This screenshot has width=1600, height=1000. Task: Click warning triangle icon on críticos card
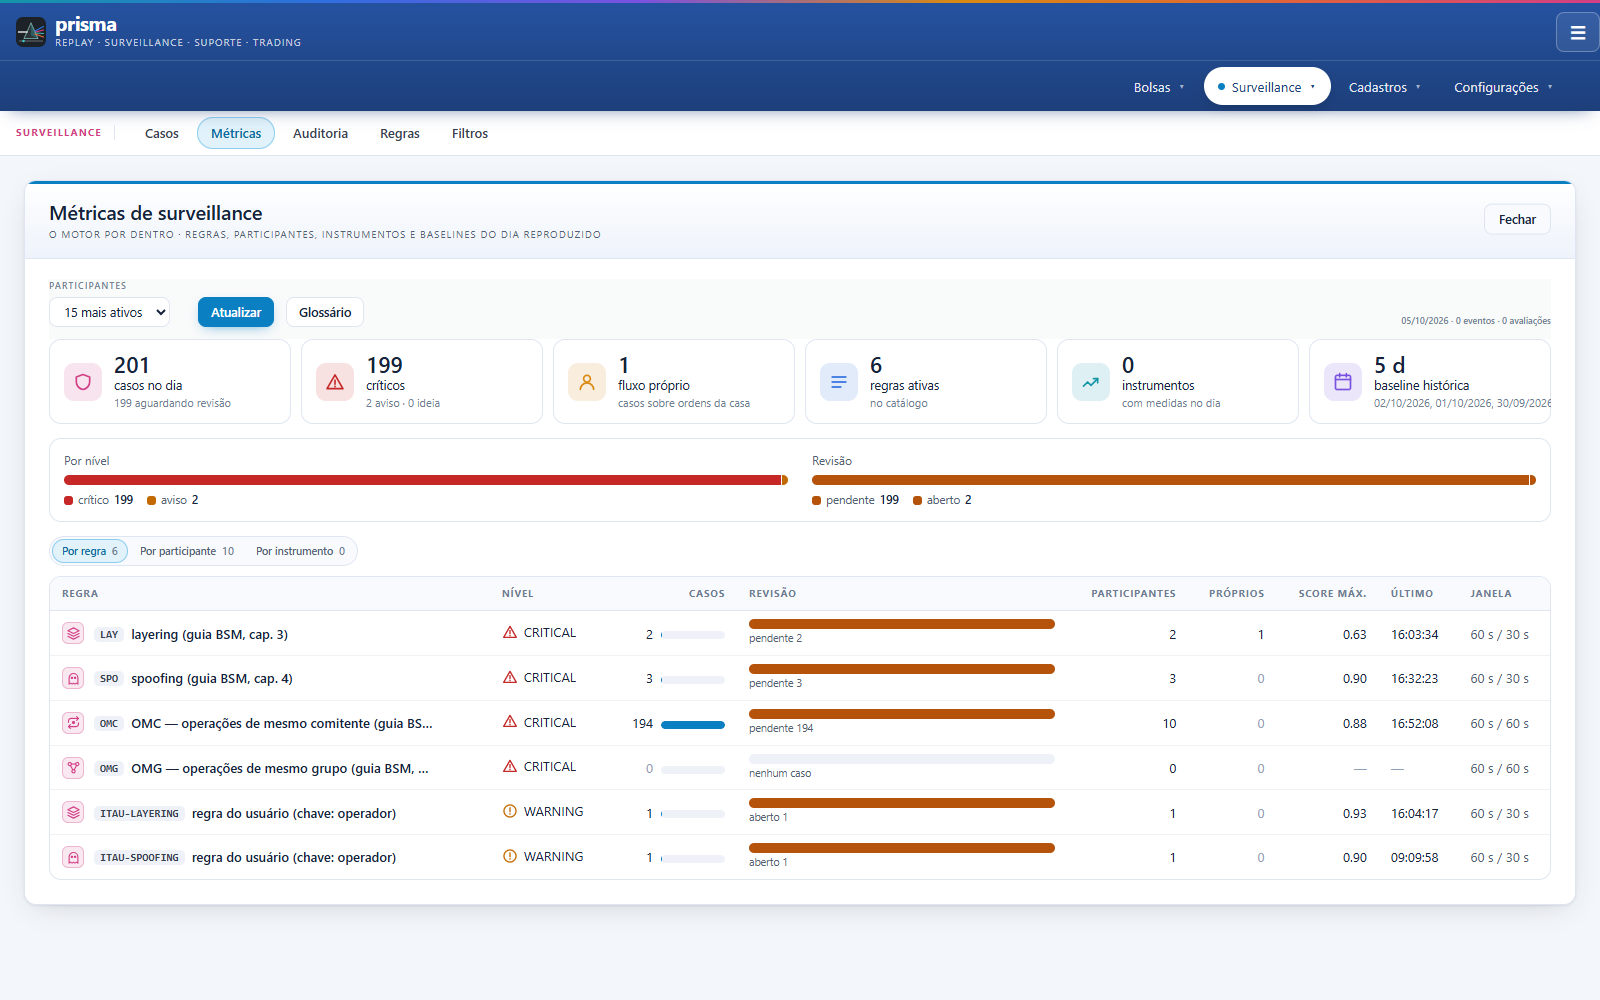click(x=335, y=382)
